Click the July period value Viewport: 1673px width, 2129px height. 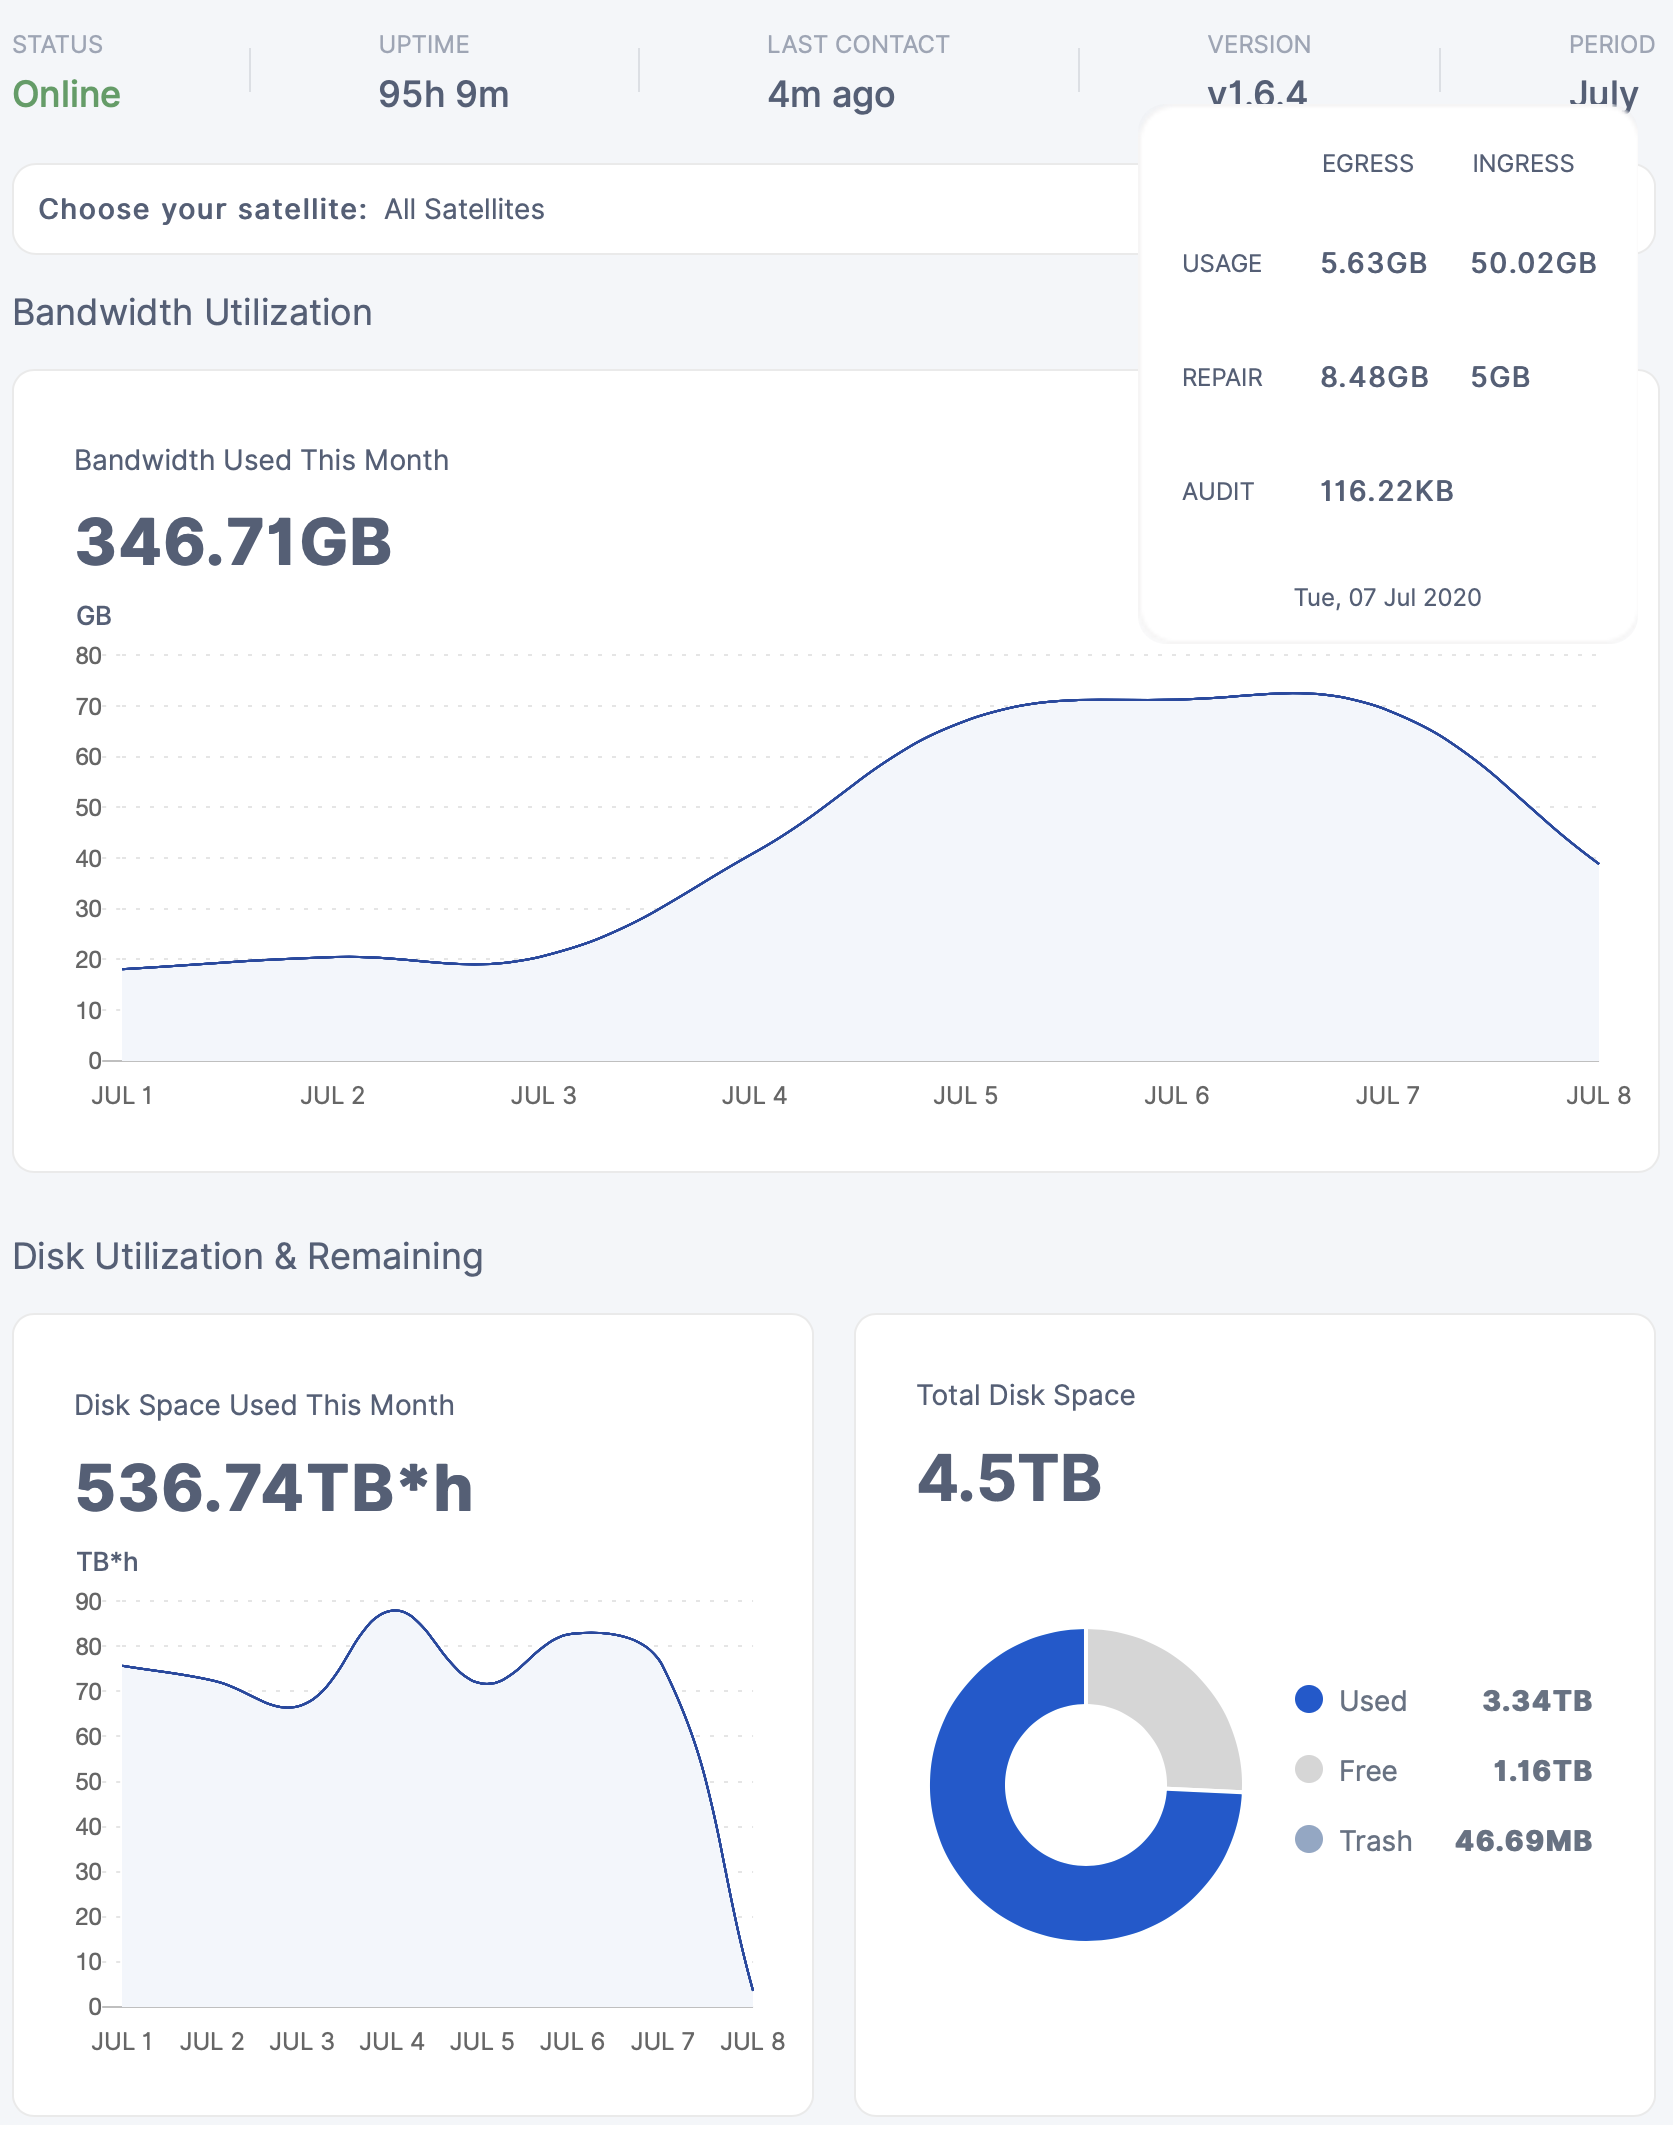click(x=1603, y=93)
